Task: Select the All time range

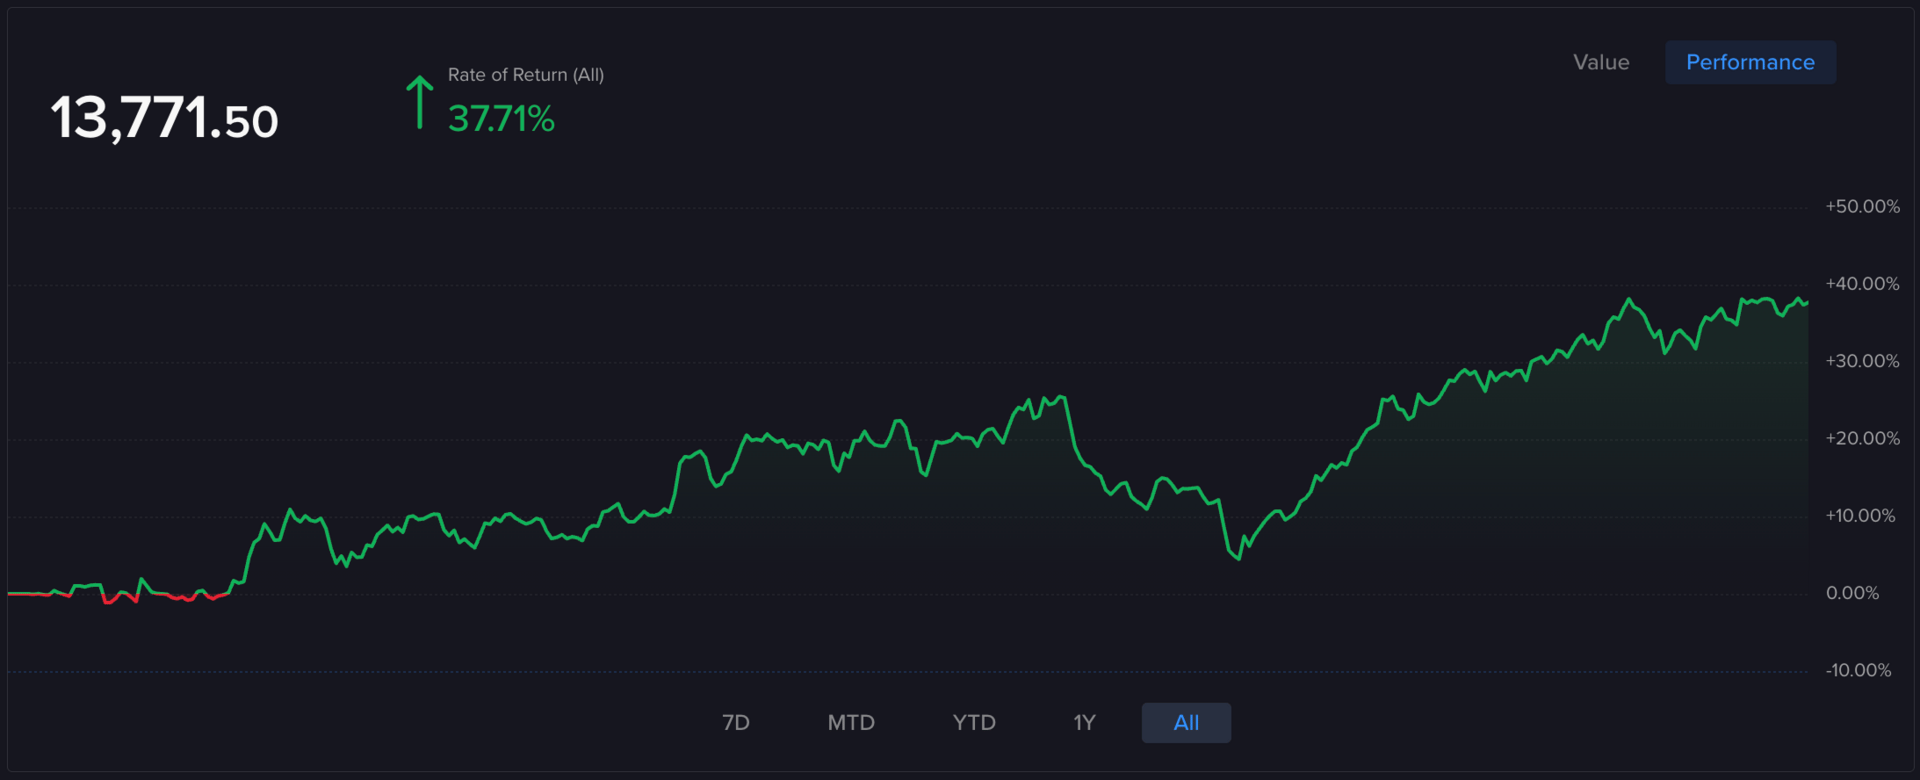Action: (x=1186, y=722)
